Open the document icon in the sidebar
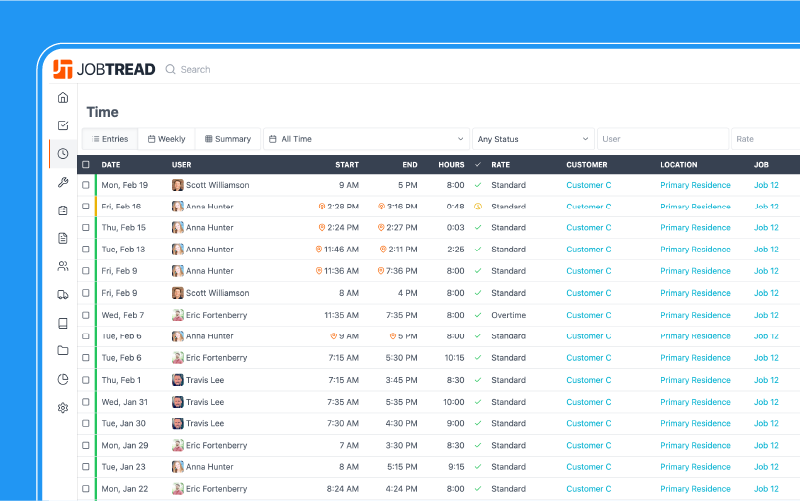The height and width of the screenshot is (501, 800). (x=63, y=238)
